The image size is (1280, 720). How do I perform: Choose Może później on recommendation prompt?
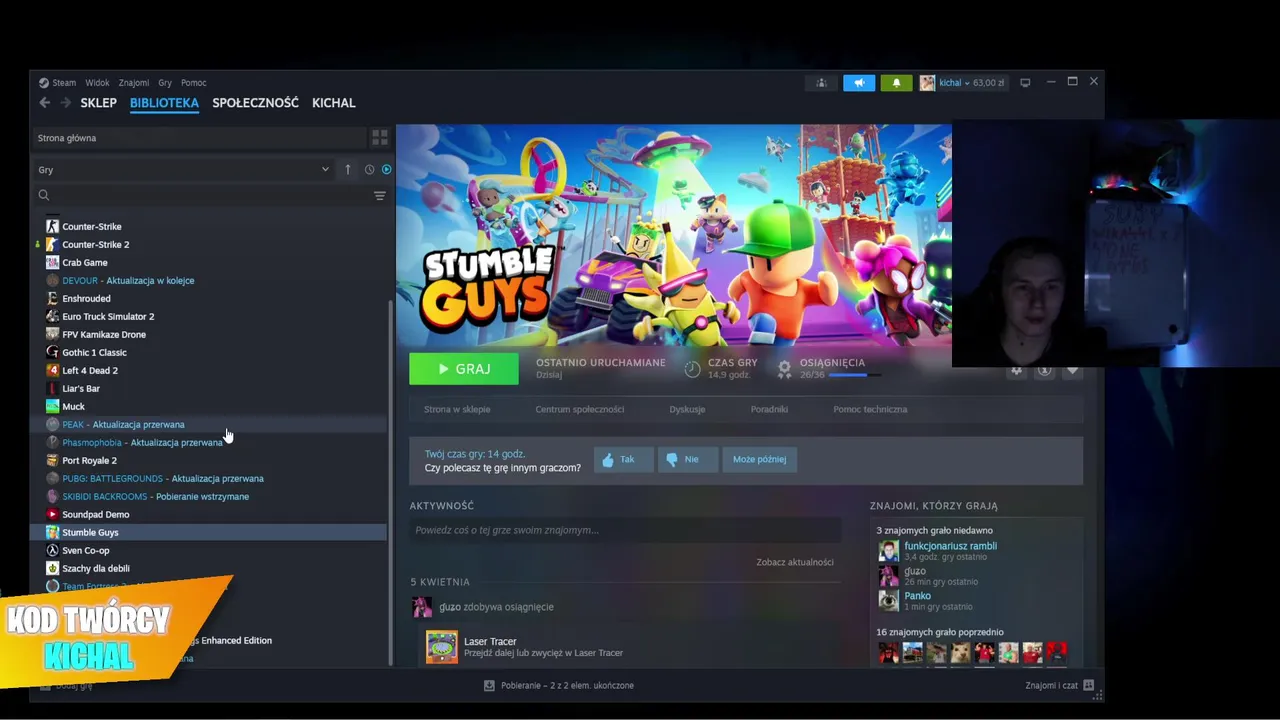[x=759, y=460]
